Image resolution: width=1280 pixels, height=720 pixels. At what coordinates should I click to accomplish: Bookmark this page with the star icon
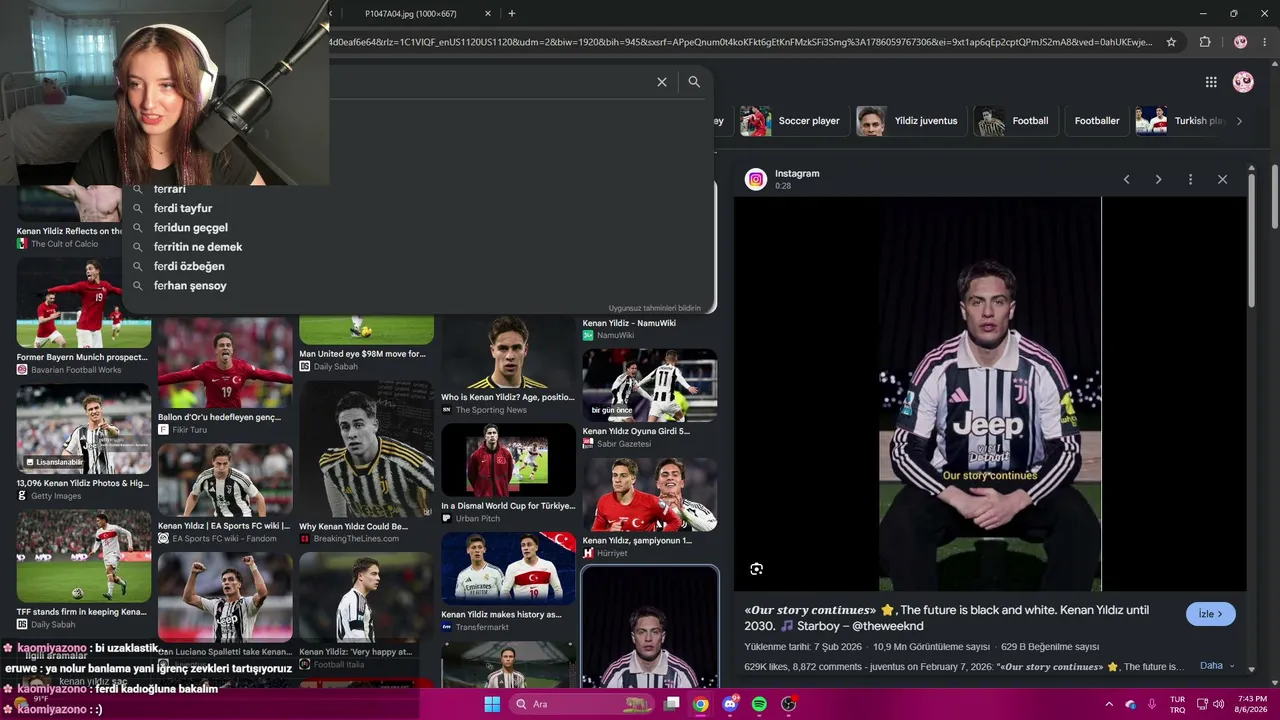[1171, 42]
